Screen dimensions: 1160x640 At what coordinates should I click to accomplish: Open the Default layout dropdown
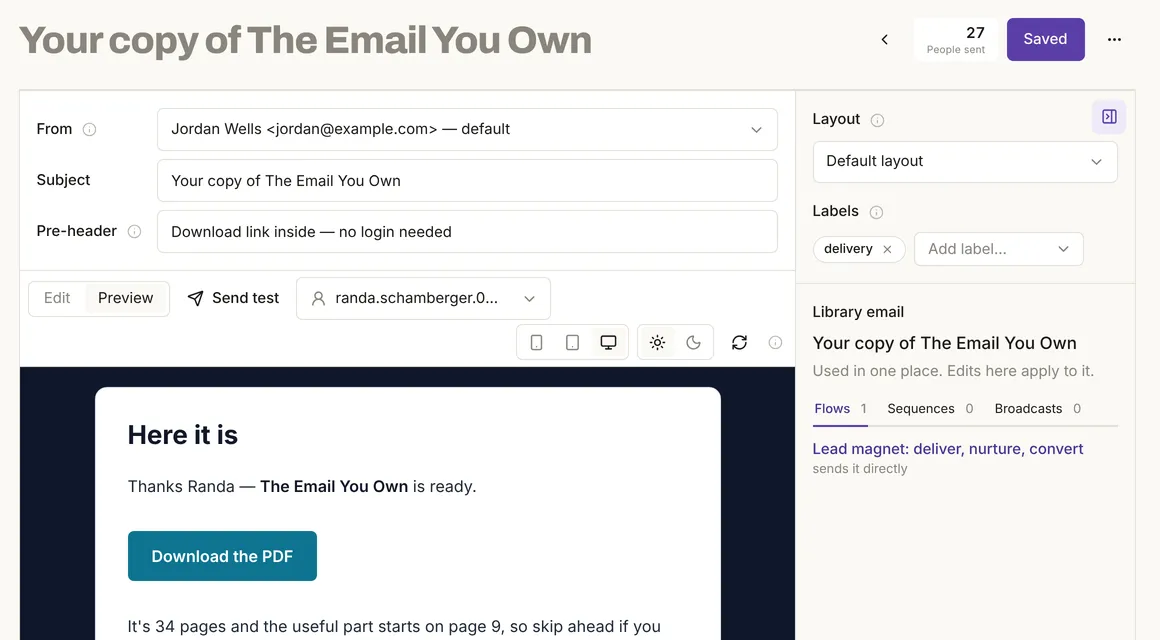[x=965, y=161]
